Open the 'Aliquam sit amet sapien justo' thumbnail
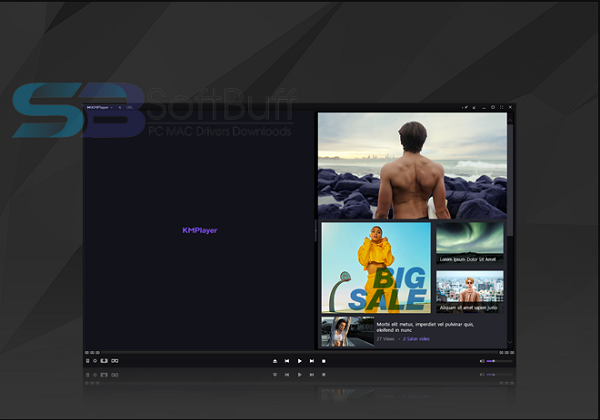This screenshot has width=600, height=420. (x=470, y=291)
